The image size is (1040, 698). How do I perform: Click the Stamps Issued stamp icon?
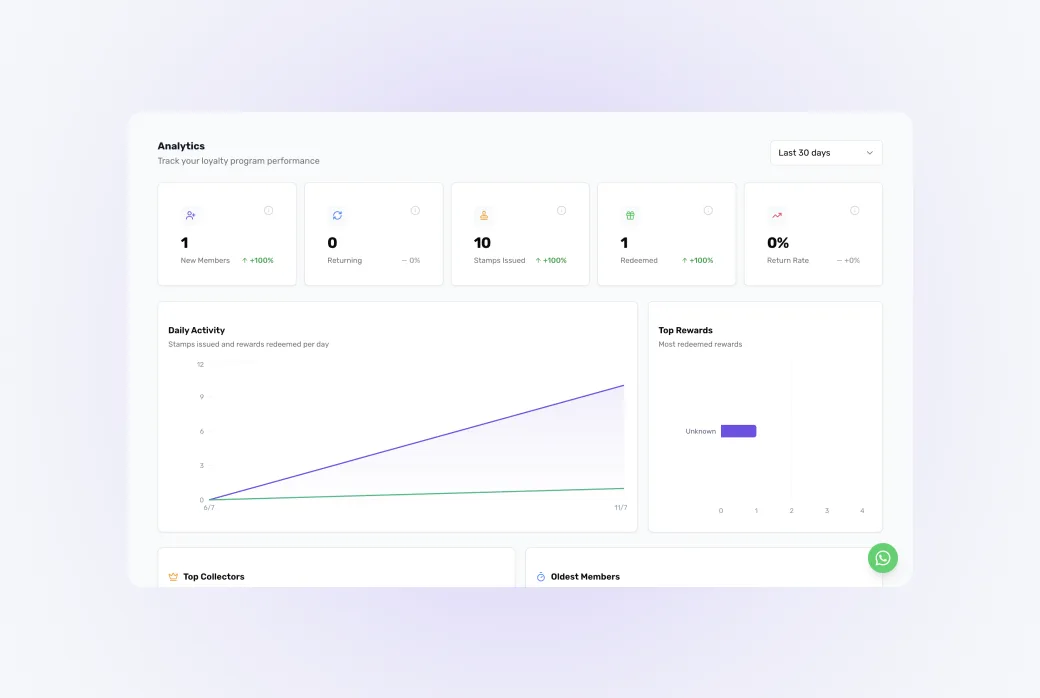tap(484, 215)
